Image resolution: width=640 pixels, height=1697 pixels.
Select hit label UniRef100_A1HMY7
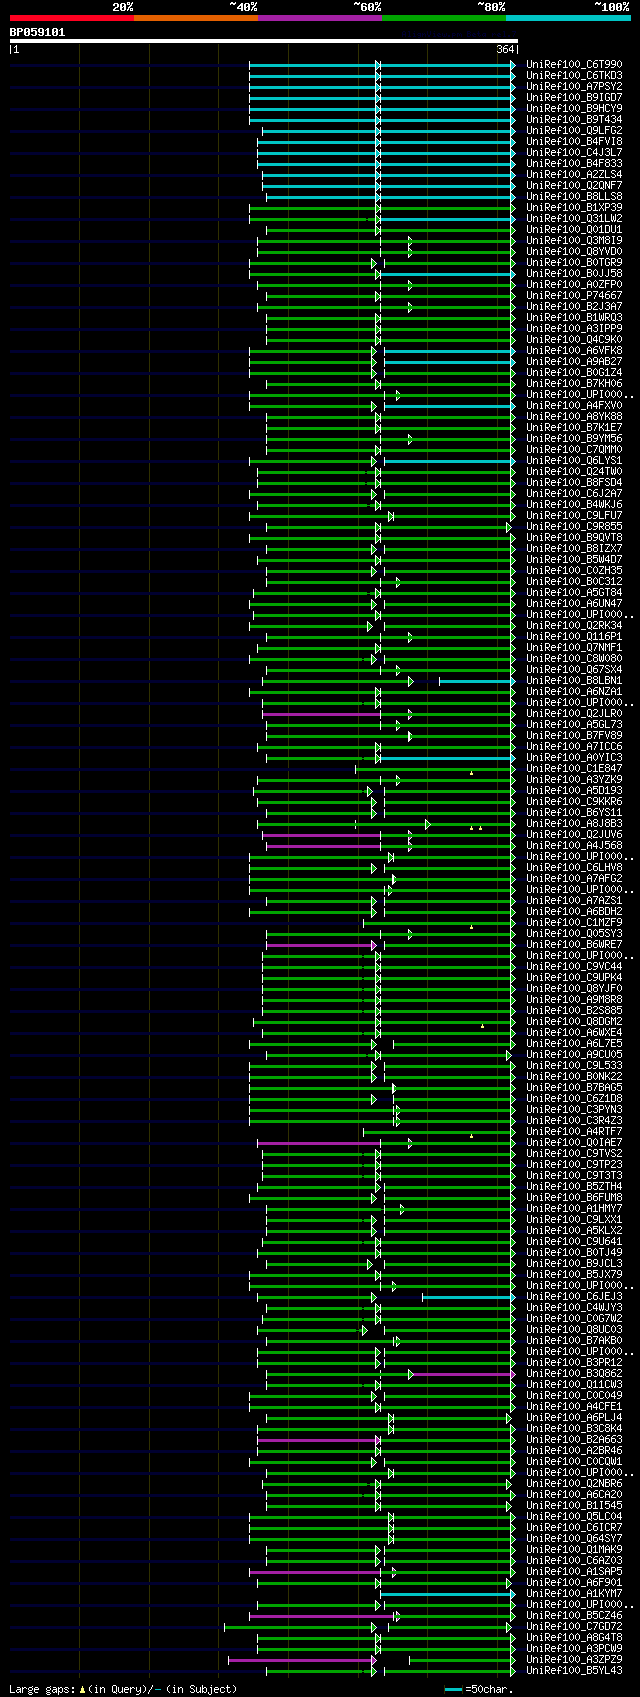point(574,1208)
